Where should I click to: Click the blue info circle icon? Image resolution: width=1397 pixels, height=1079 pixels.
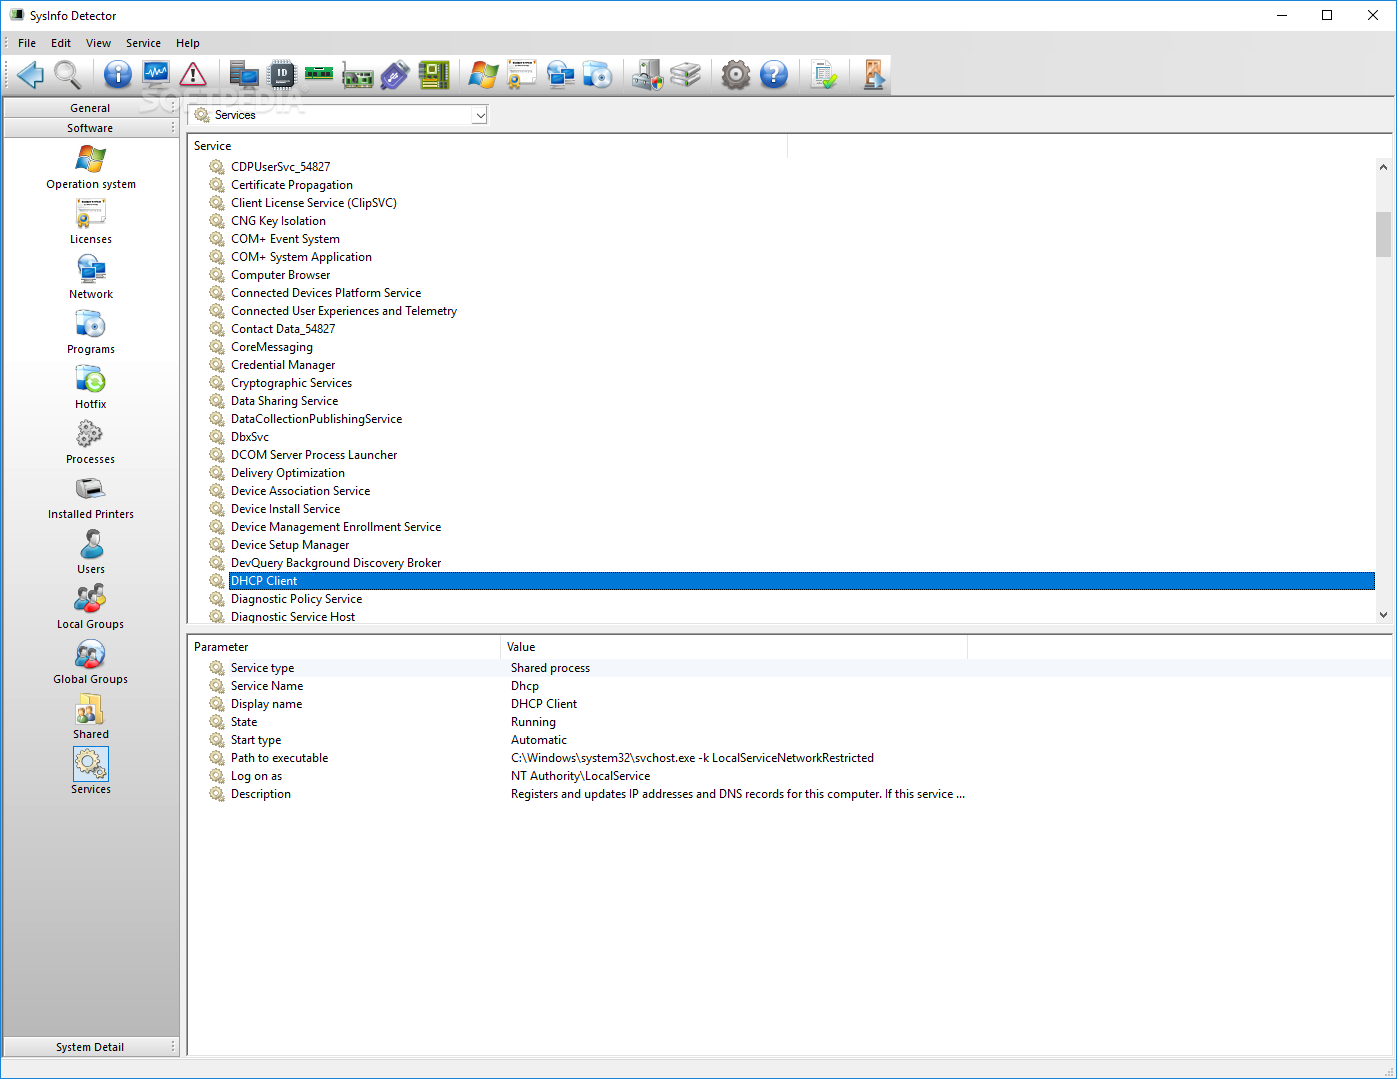[x=118, y=74]
